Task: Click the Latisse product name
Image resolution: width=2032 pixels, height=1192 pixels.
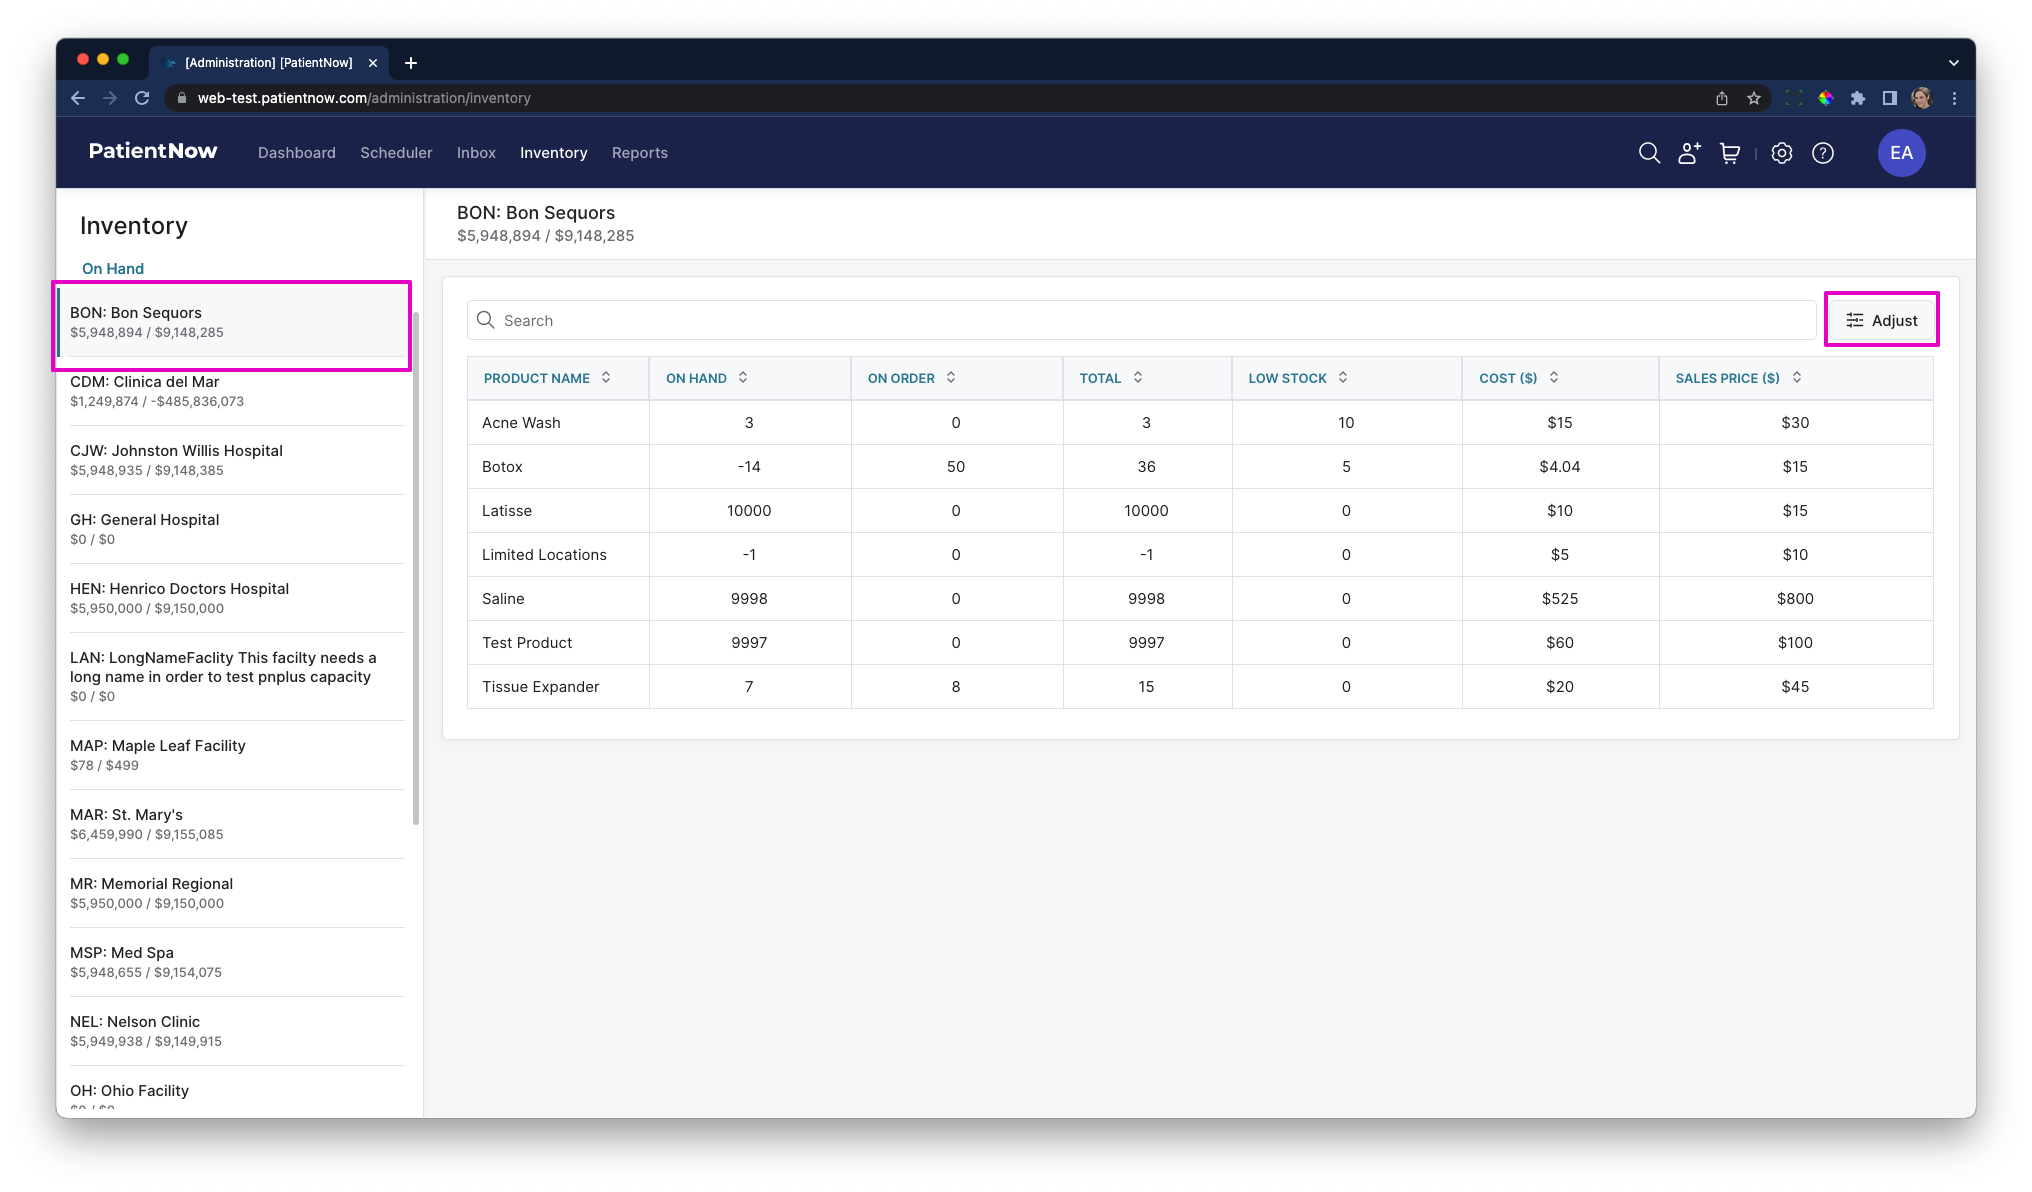Action: (x=507, y=511)
